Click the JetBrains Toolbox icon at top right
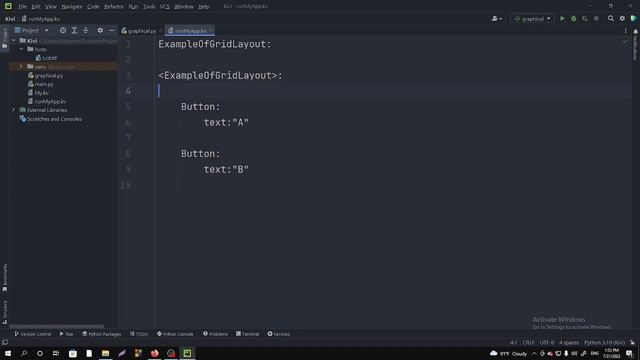 tap(633, 19)
